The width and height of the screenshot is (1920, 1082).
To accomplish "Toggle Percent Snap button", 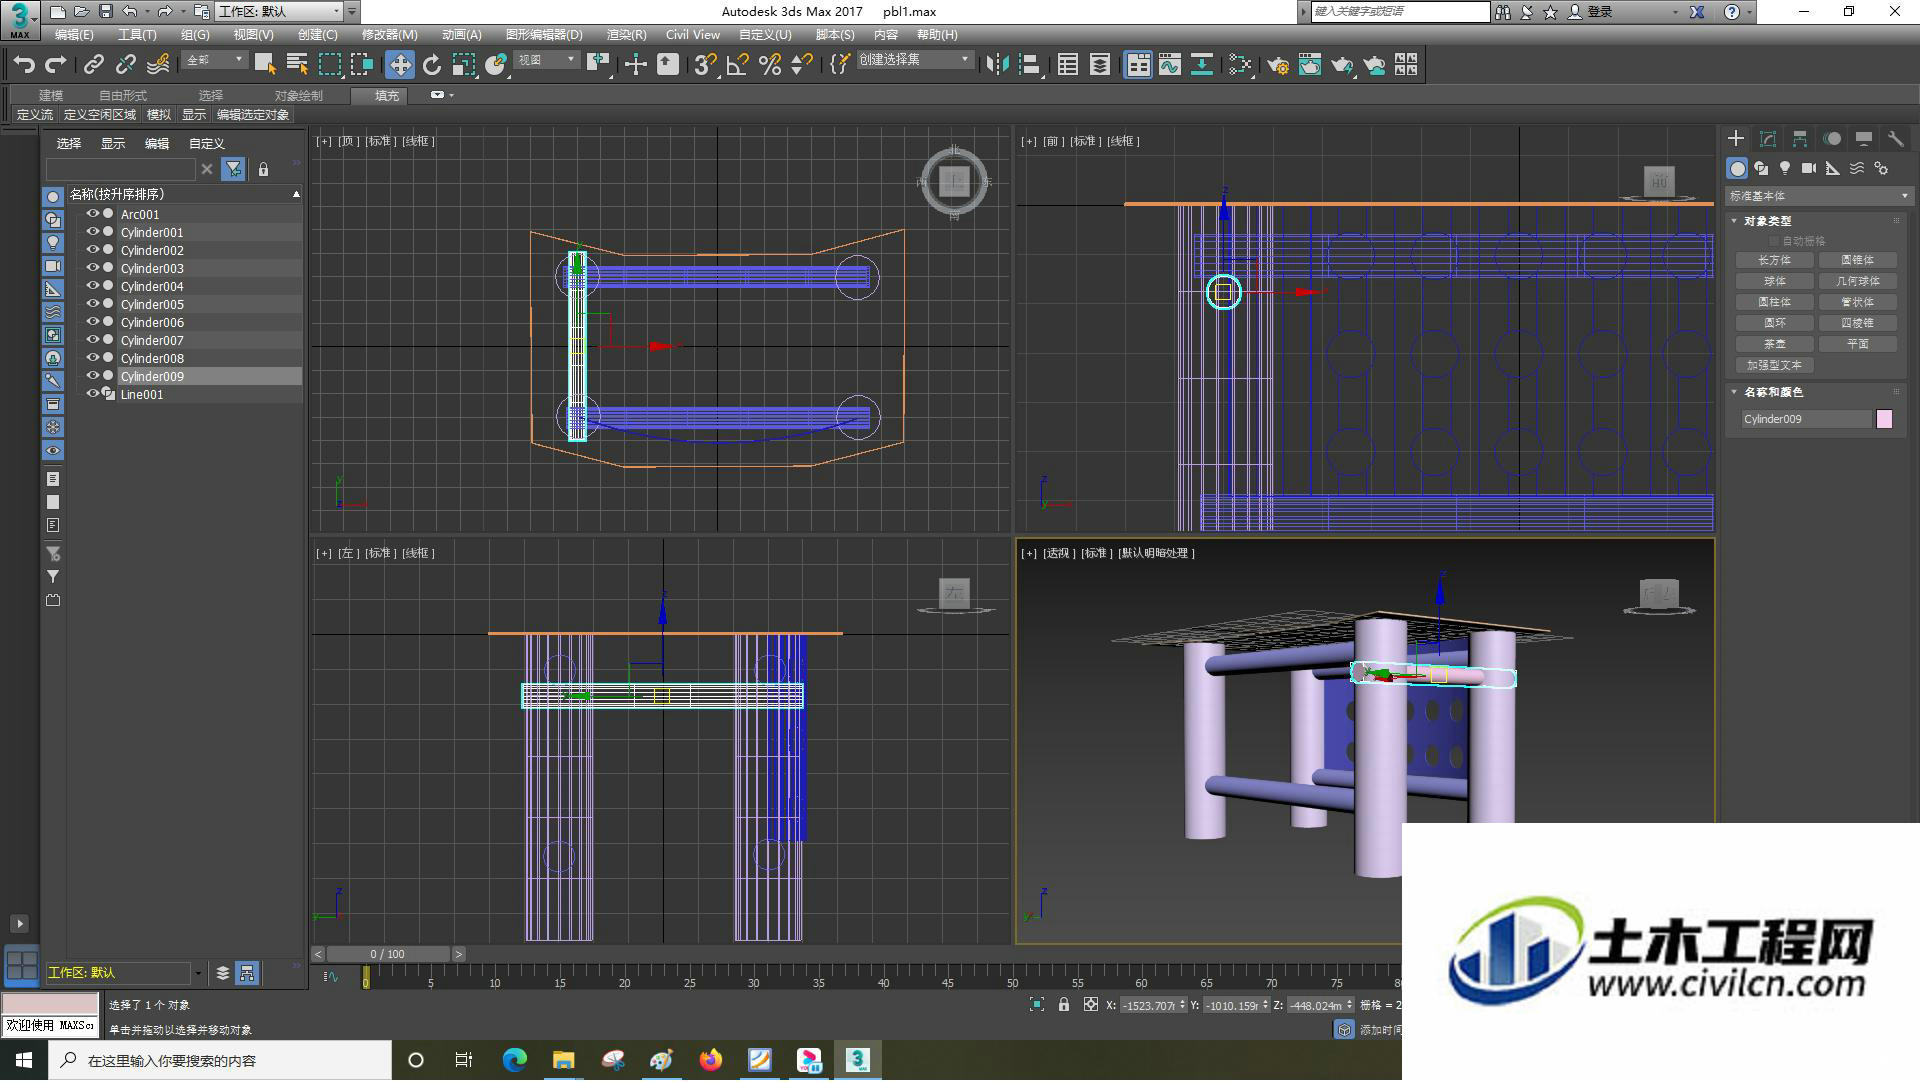I will (x=770, y=65).
